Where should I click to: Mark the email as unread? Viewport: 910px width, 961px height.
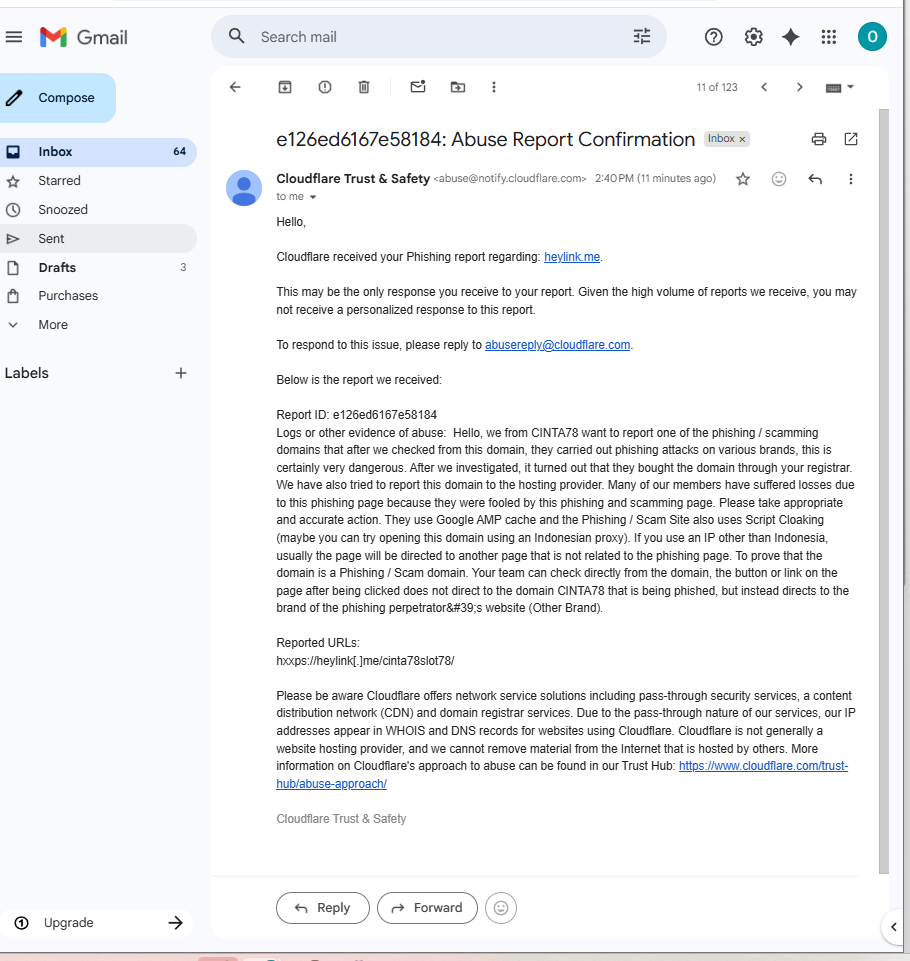point(418,86)
